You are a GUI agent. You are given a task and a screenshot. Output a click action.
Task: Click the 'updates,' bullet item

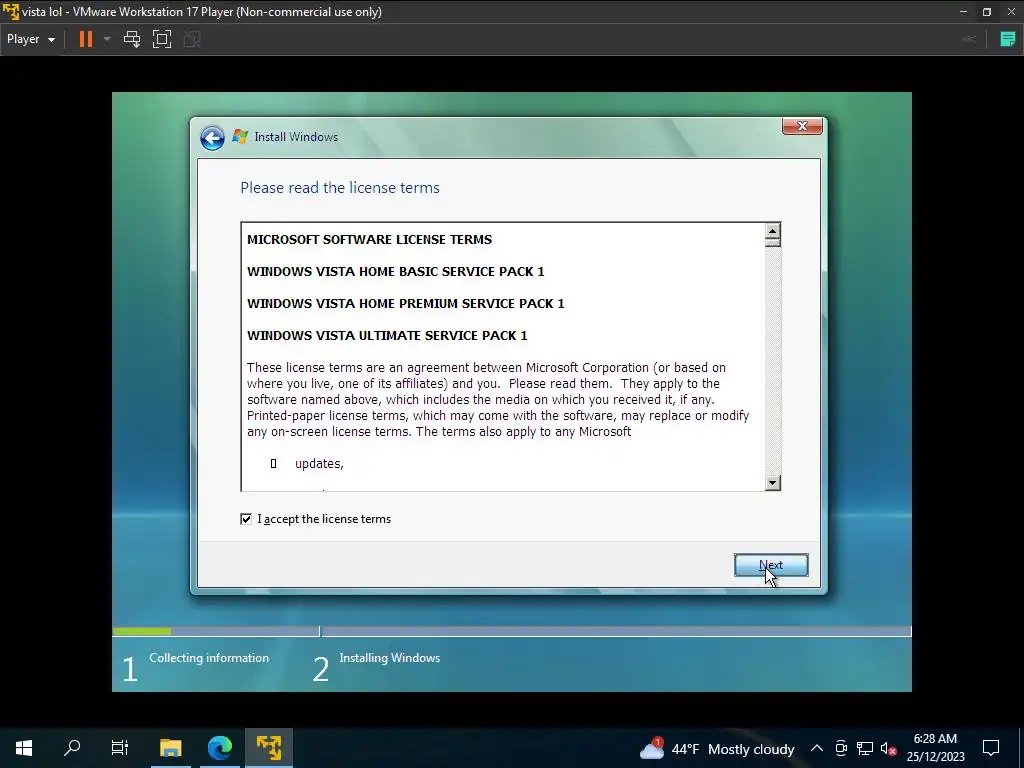[x=319, y=464]
